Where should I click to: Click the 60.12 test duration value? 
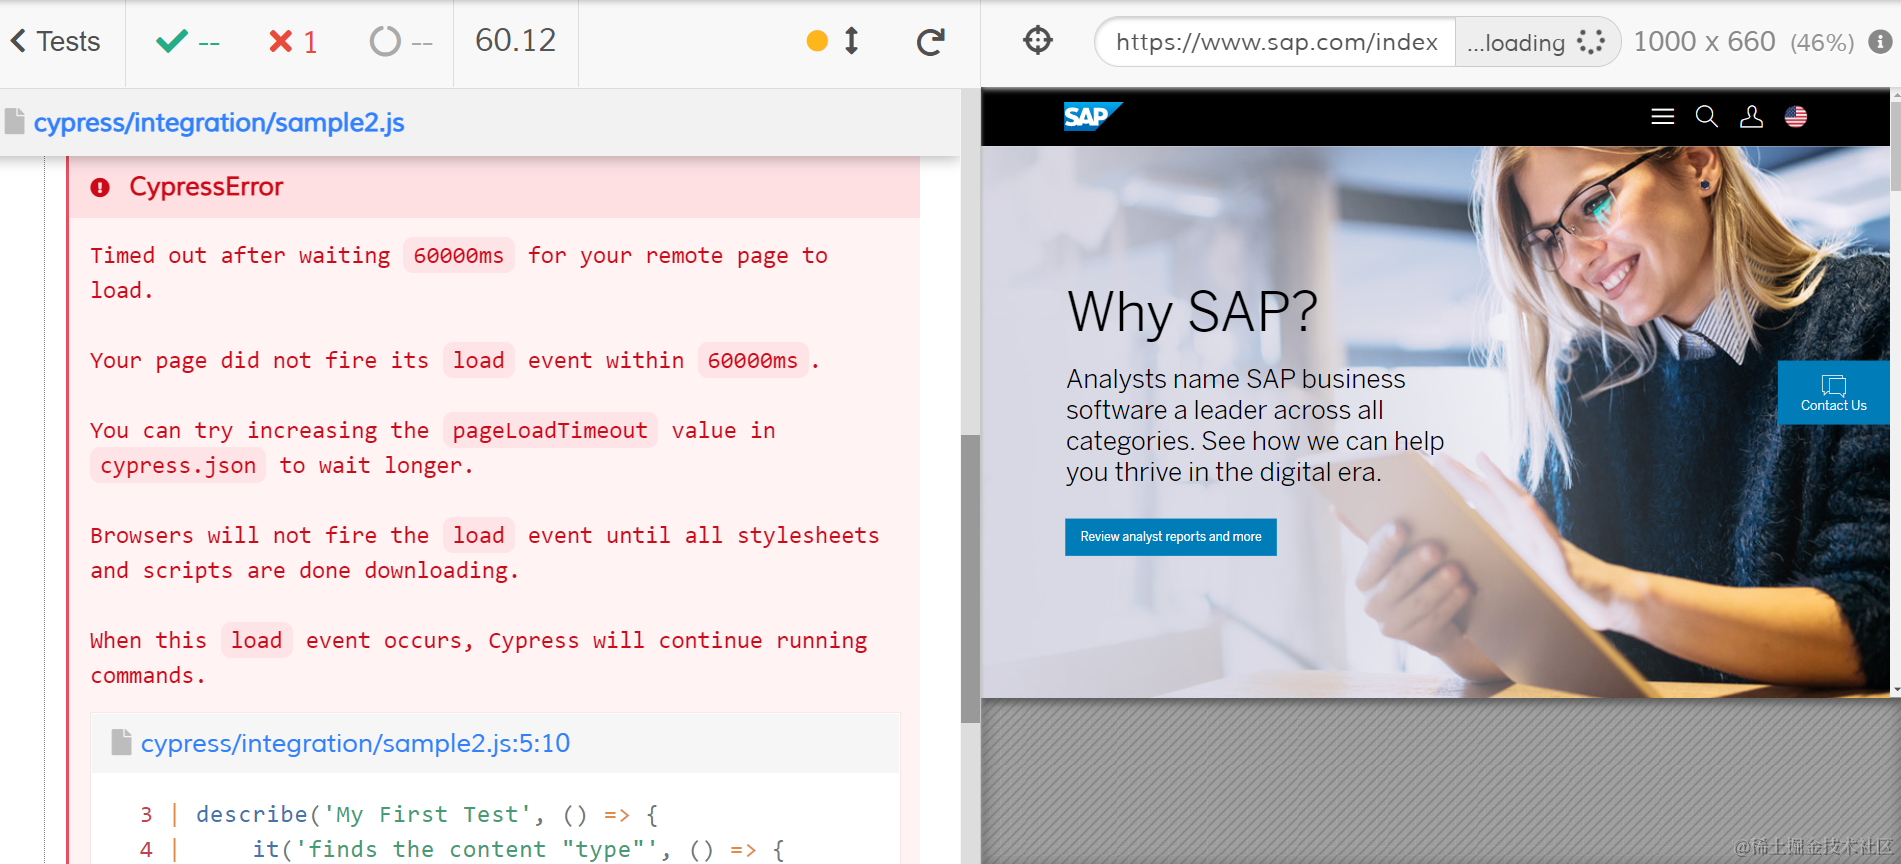515,40
